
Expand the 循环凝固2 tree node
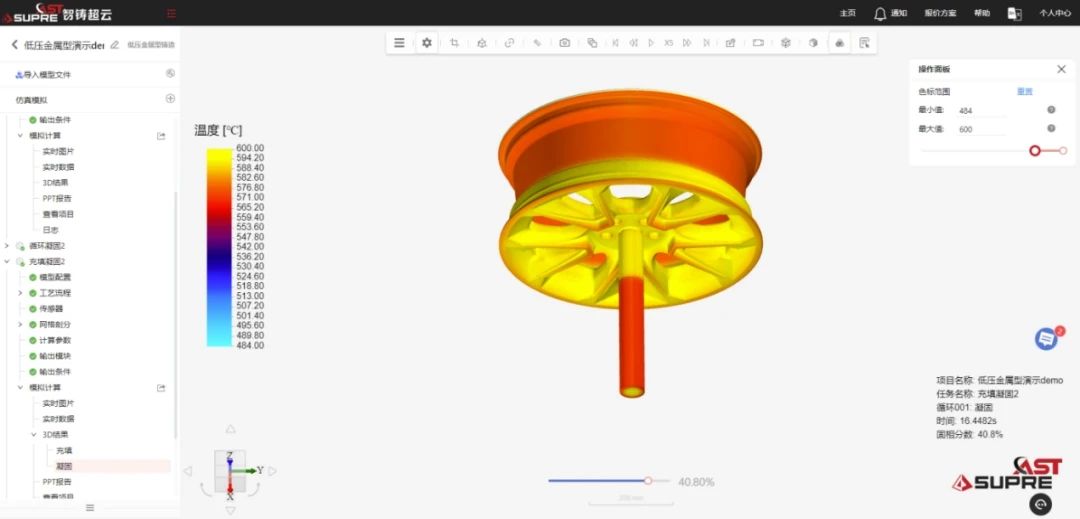pos(8,246)
